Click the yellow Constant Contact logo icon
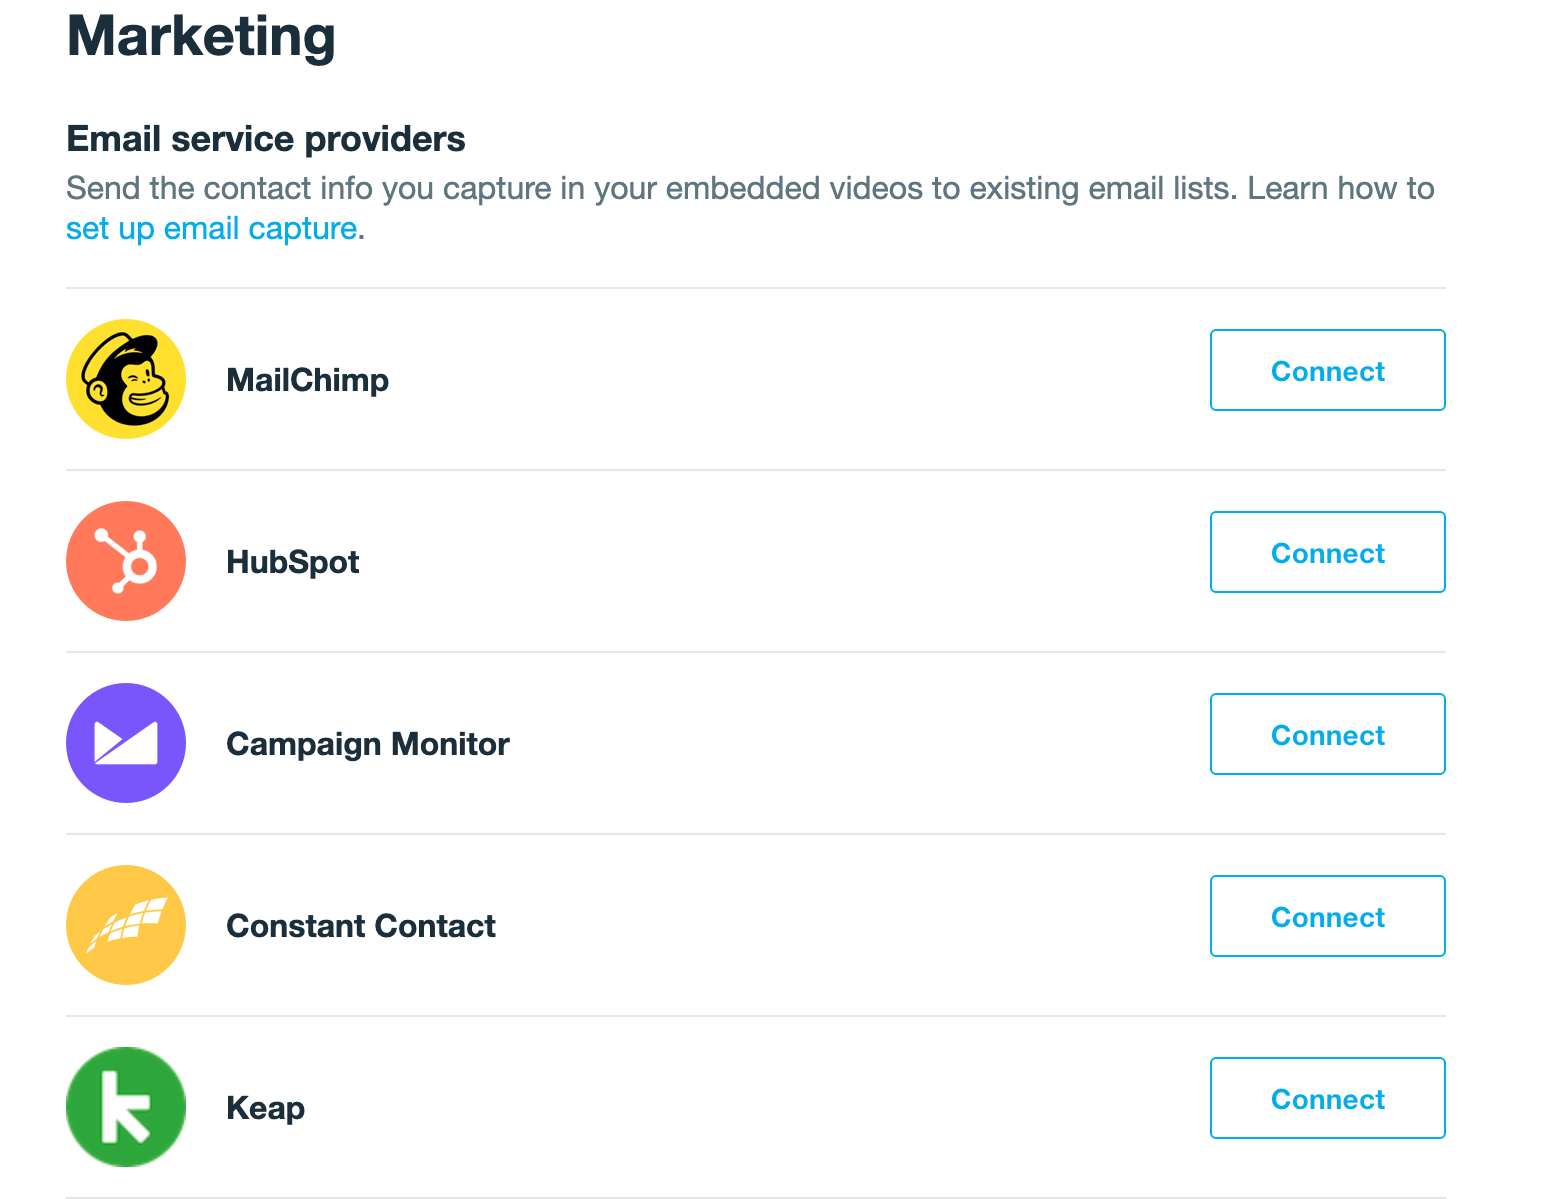The image size is (1561, 1199). pos(126,925)
